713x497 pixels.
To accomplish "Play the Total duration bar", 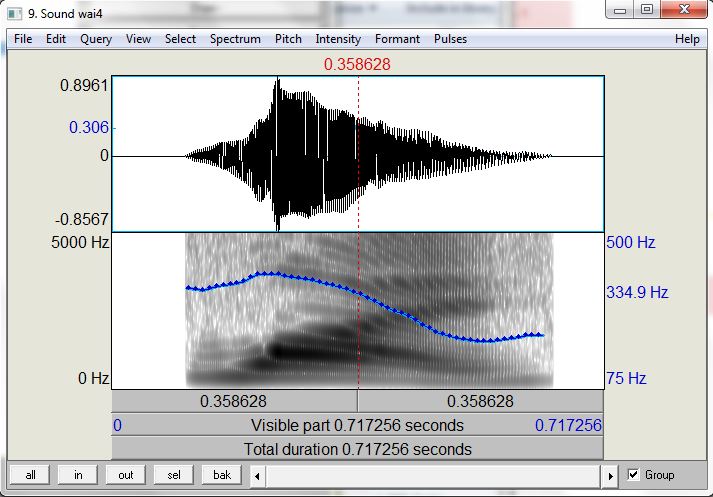I will point(357,449).
